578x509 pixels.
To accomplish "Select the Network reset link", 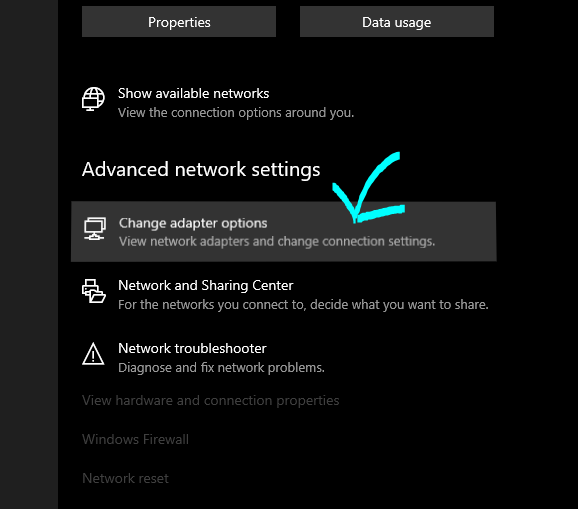I will click(125, 478).
